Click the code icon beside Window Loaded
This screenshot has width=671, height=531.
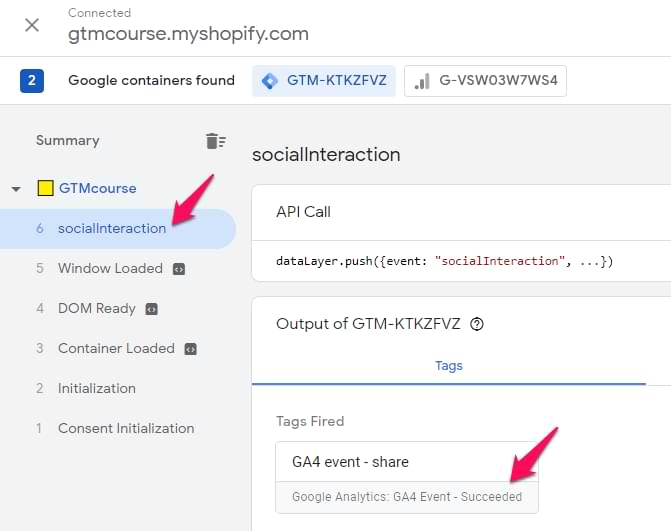(179, 269)
